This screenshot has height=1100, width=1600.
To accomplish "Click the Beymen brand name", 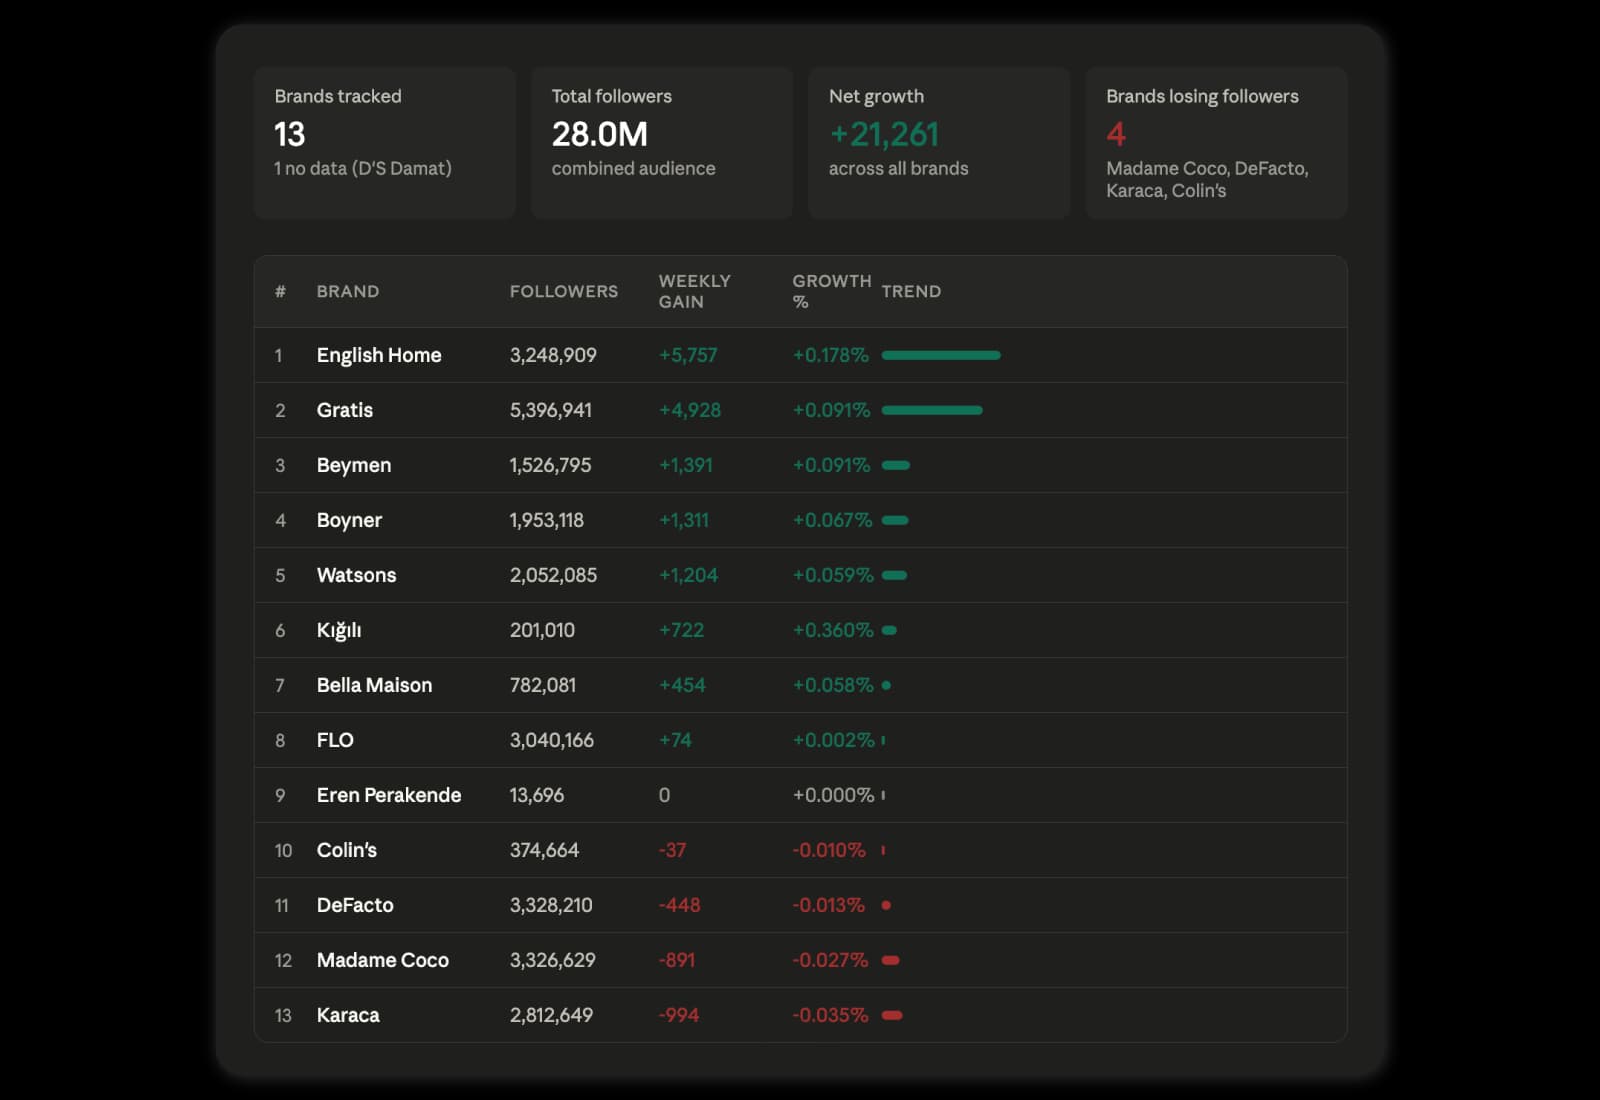I will [354, 465].
